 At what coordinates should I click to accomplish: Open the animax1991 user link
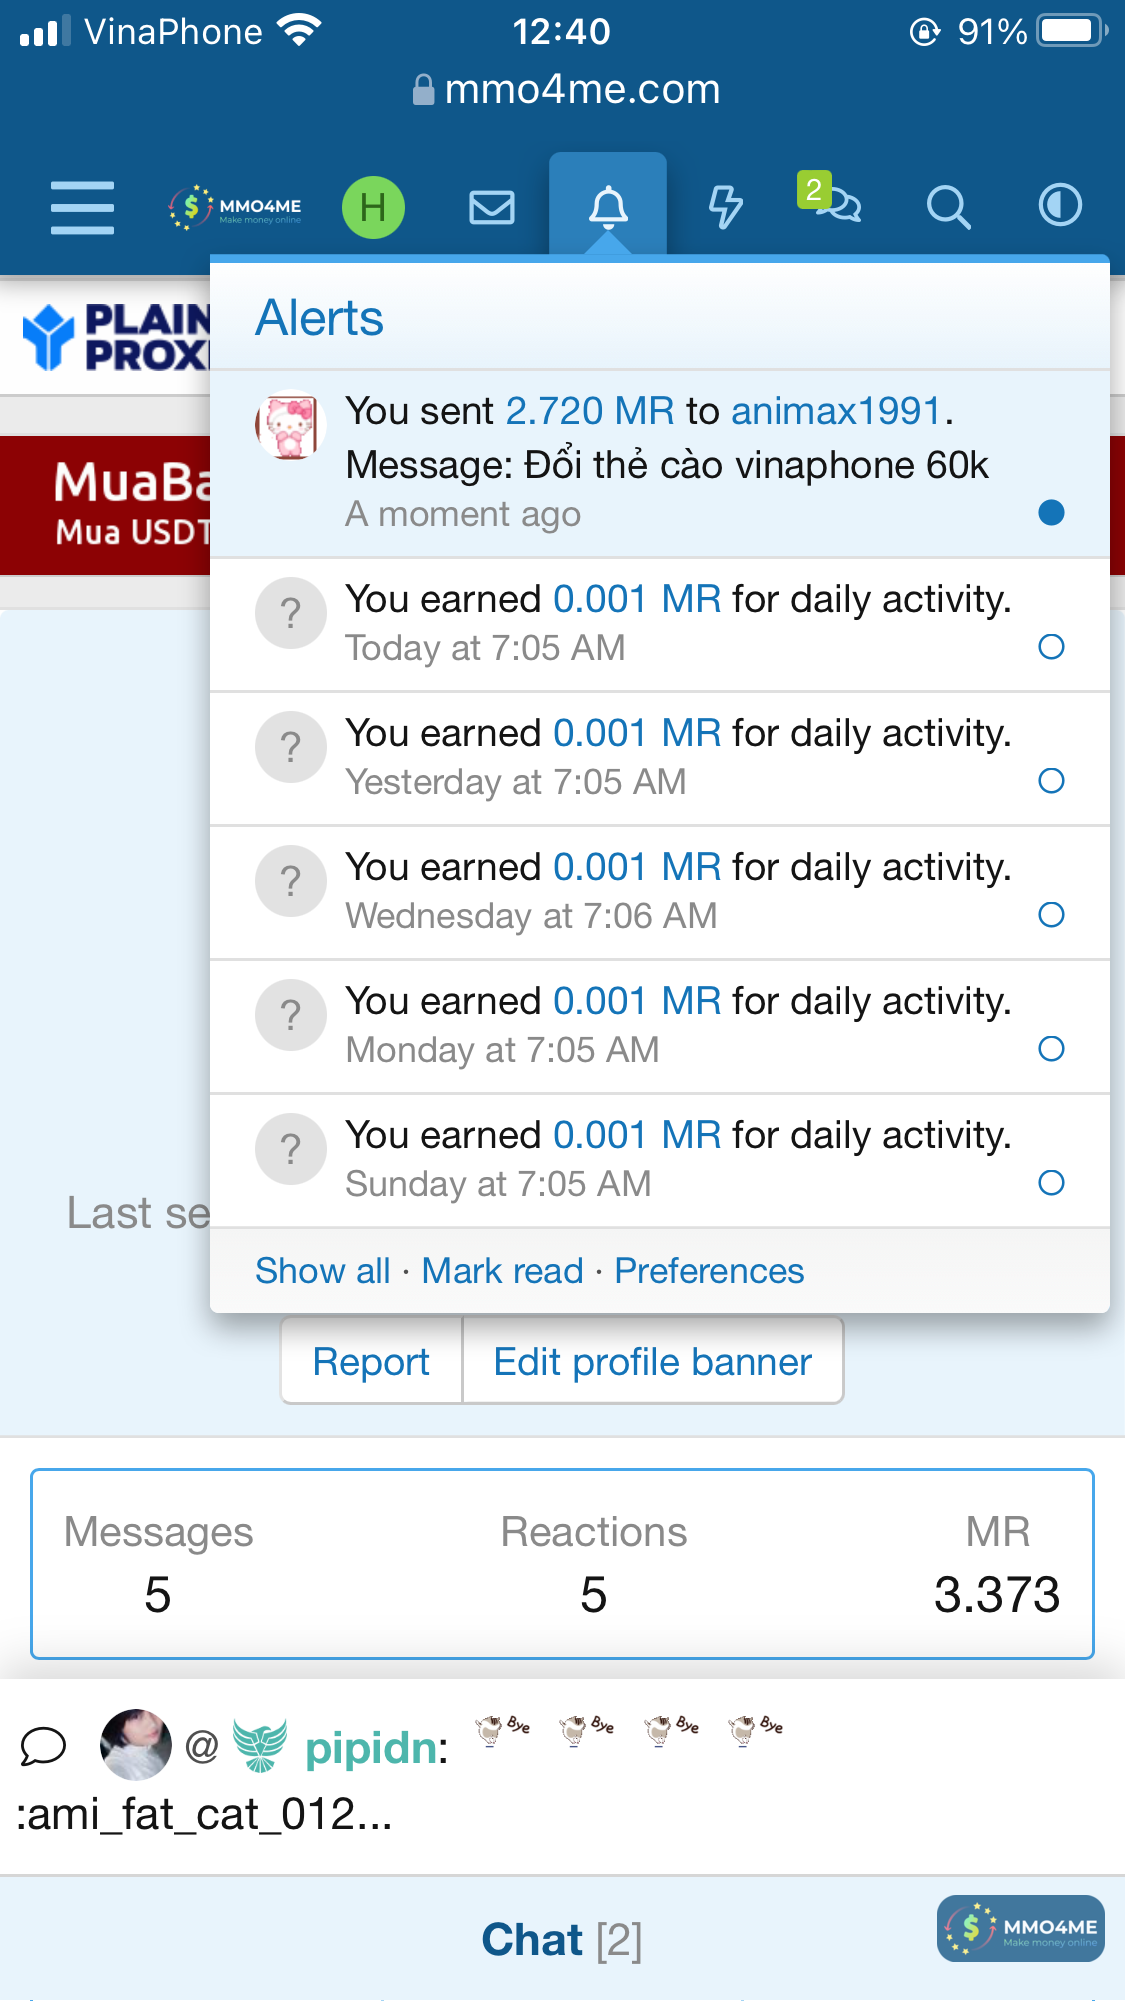point(836,411)
